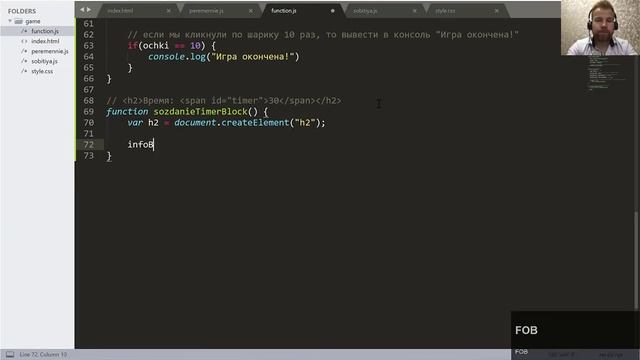
Task: Close the sobitiya.js tab
Action: click(415, 11)
